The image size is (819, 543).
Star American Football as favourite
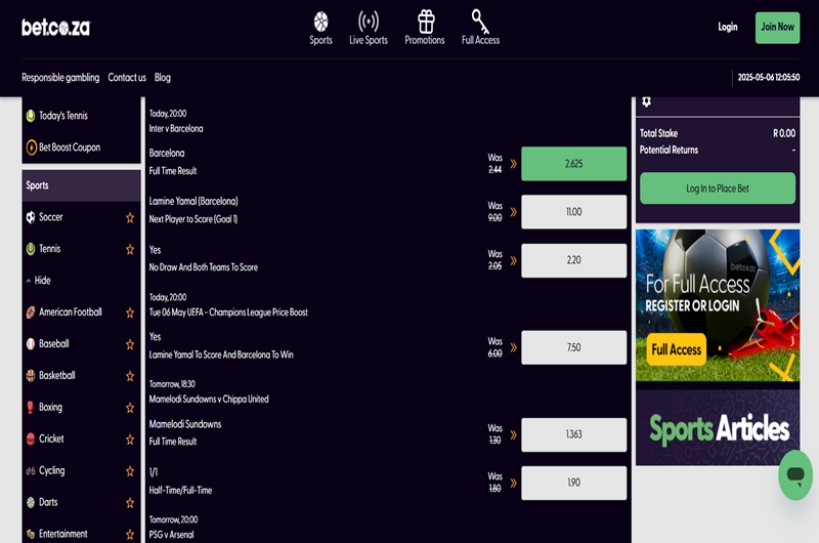130,313
